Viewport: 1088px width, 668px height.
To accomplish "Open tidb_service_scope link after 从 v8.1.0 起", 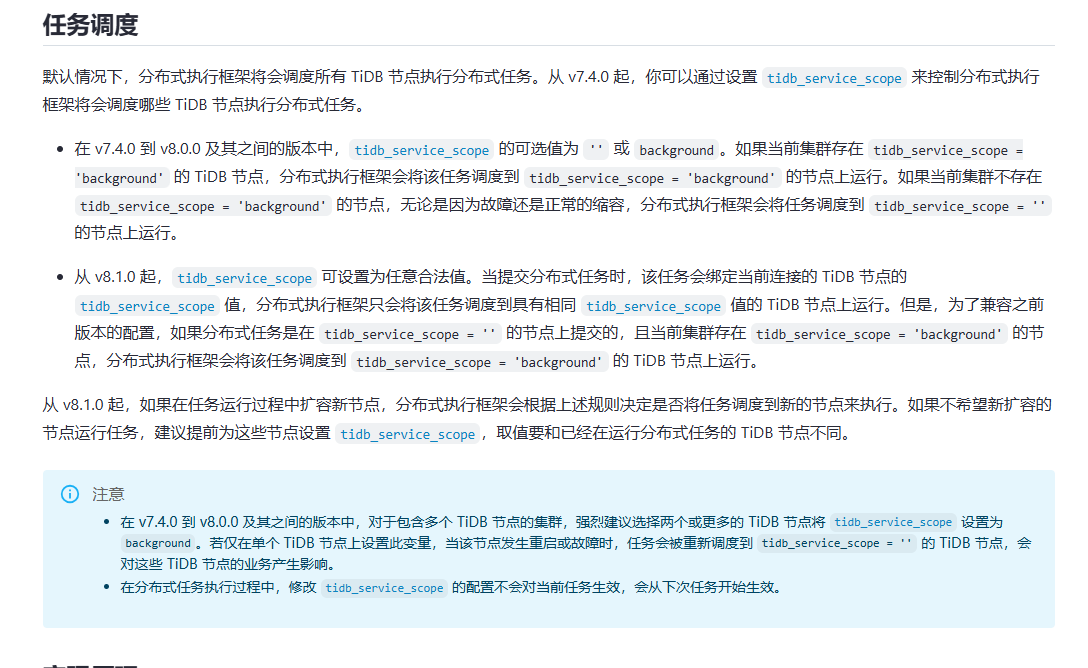I will tap(244, 278).
